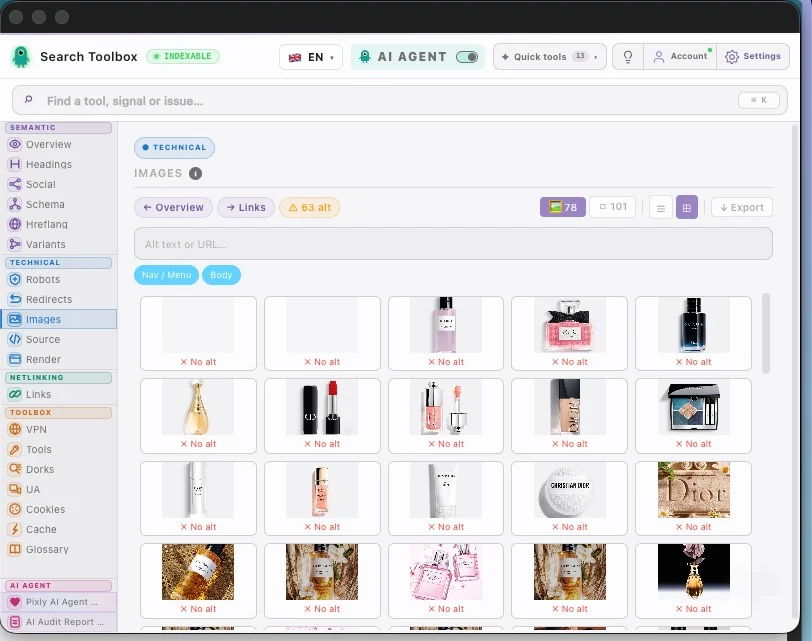Open the VPN globe icon

pyautogui.click(x=15, y=429)
